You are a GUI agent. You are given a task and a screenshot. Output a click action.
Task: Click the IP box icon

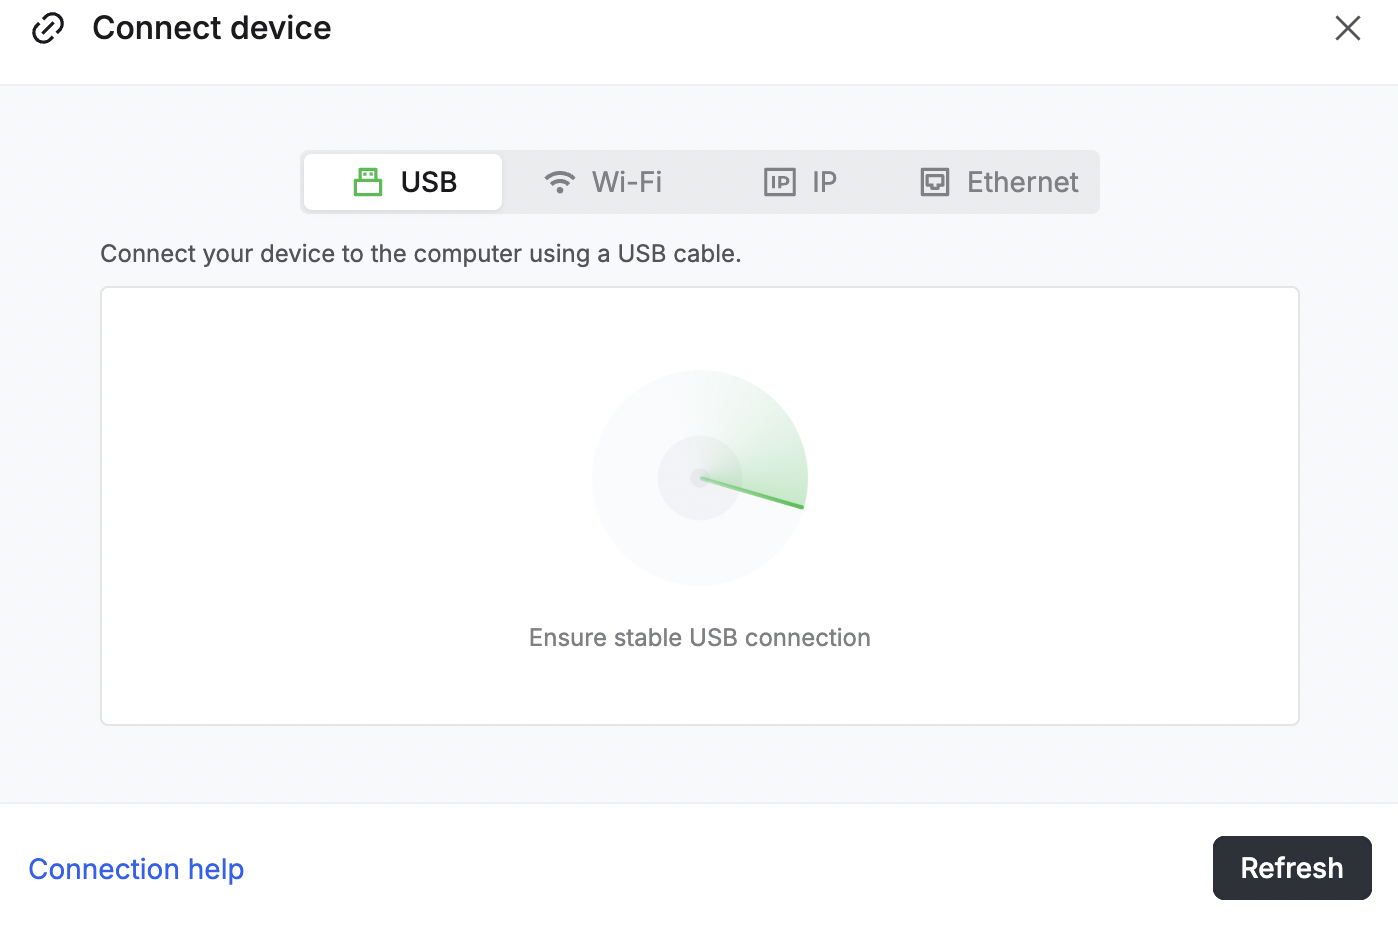click(x=779, y=182)
